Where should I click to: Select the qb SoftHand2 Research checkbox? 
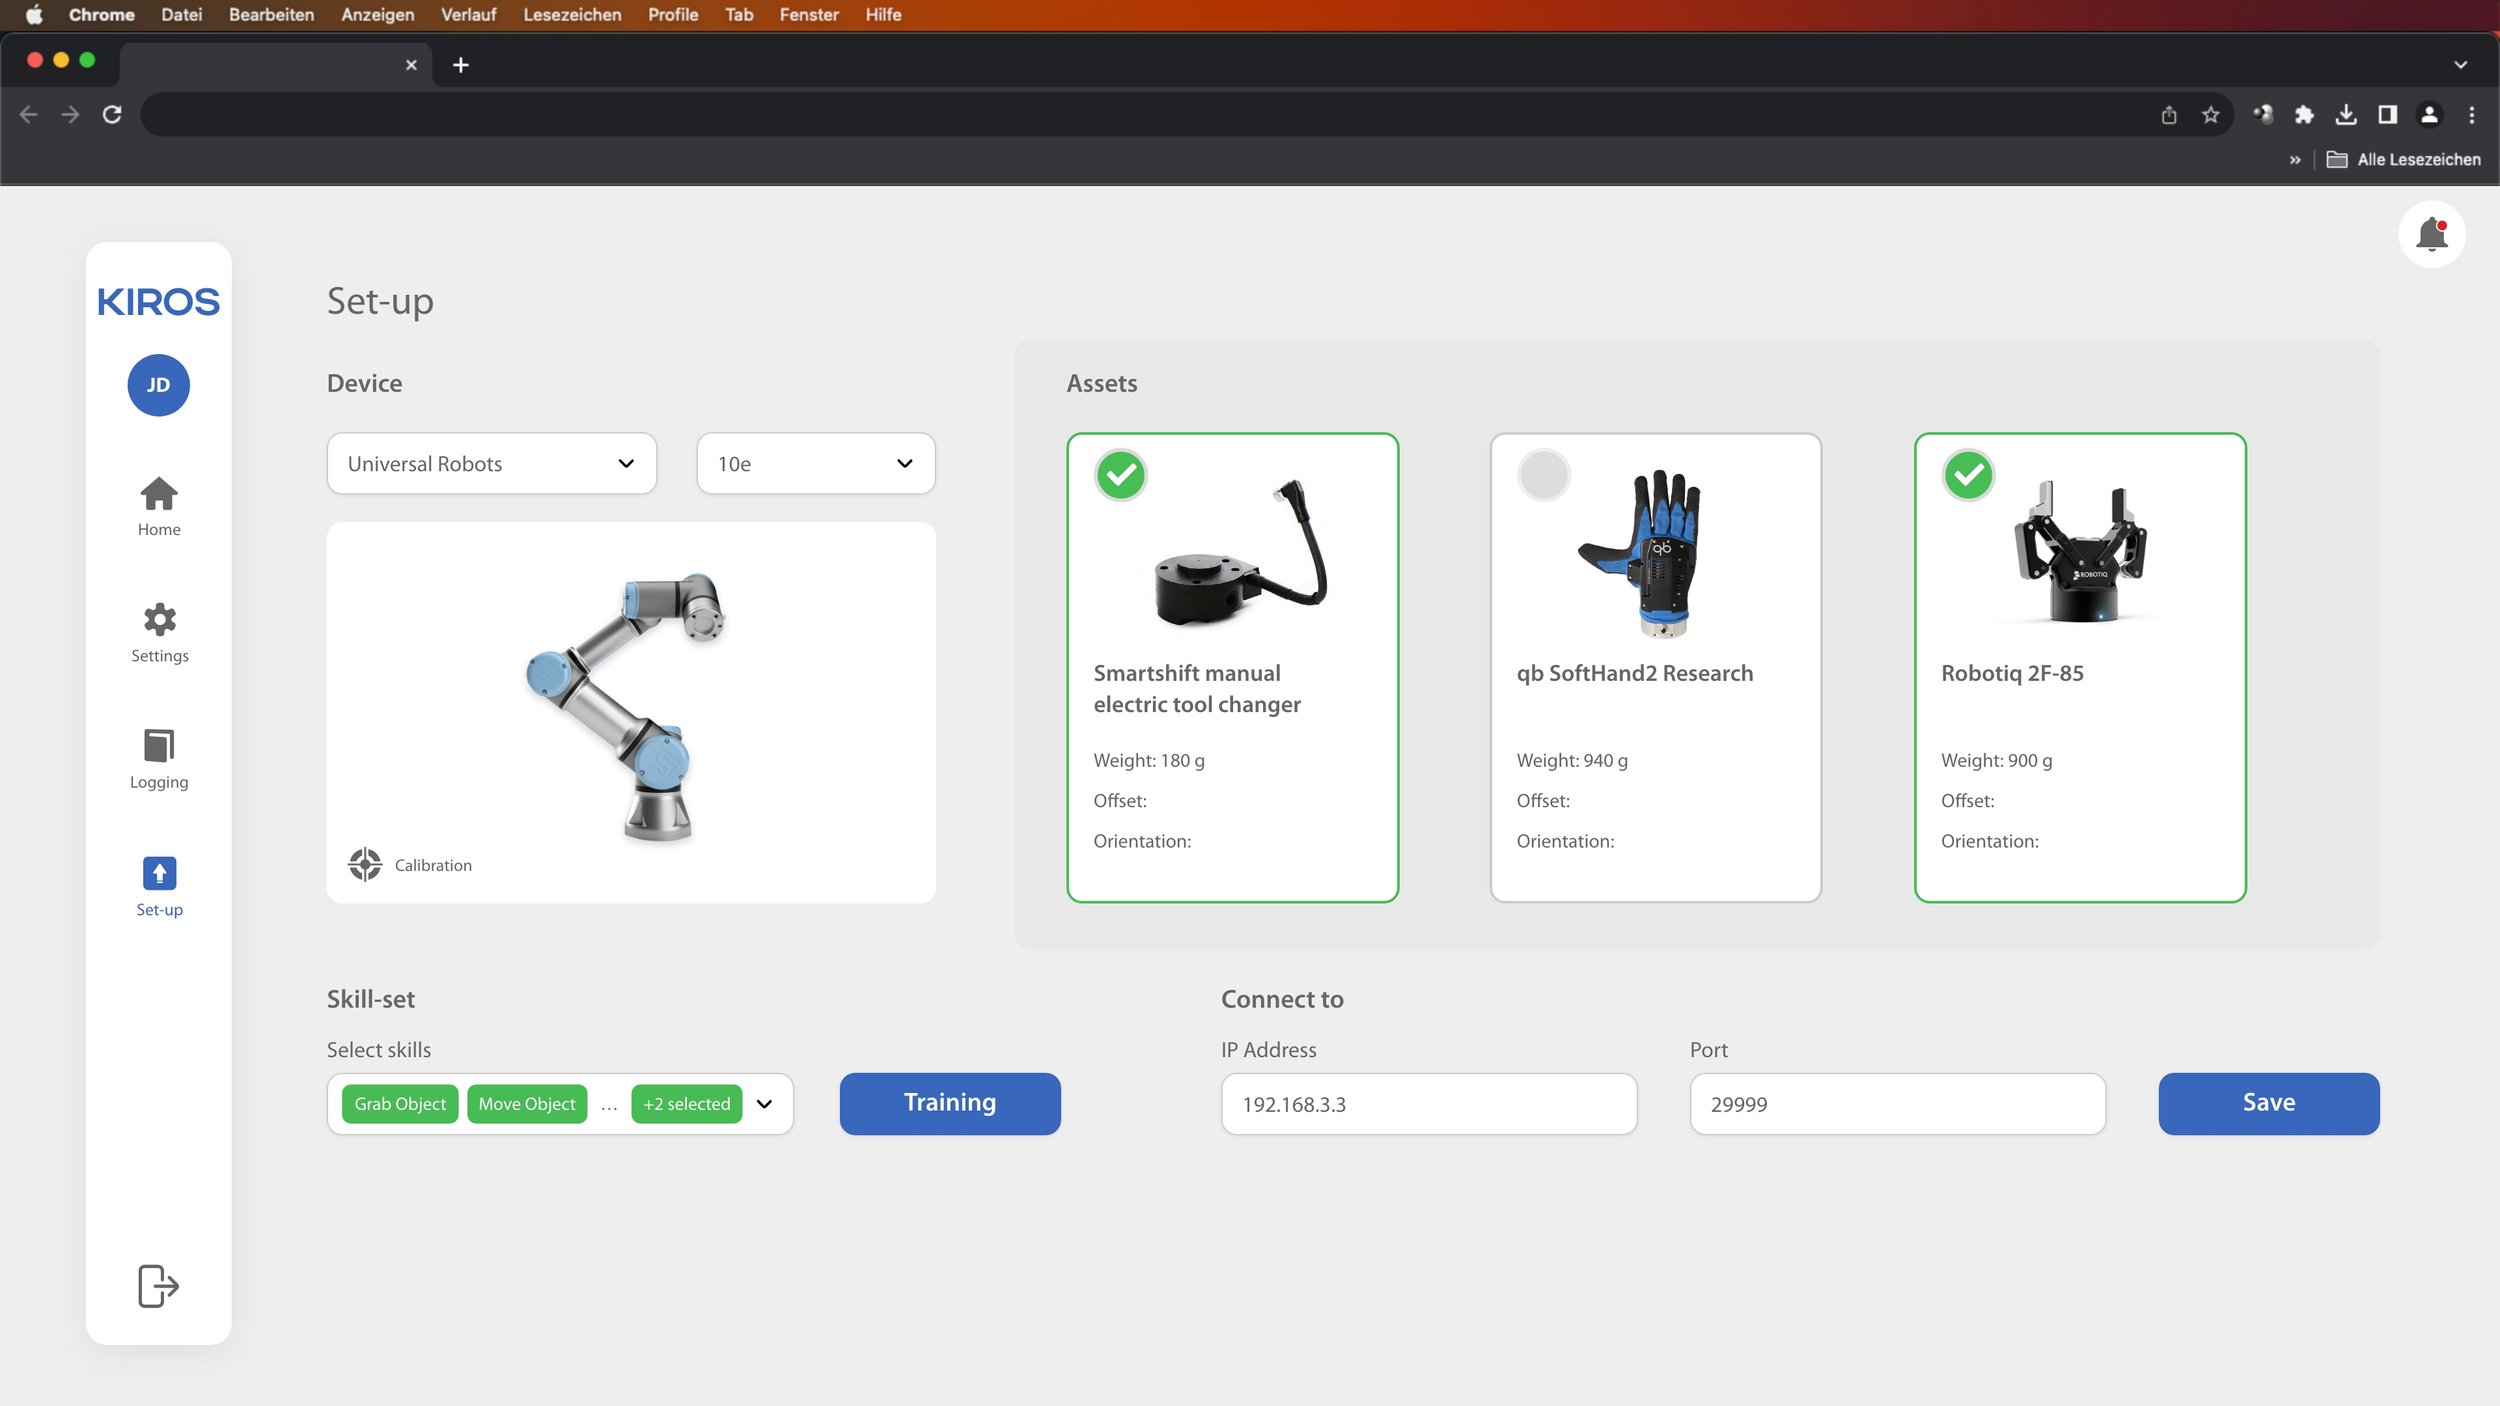[x=1543, y=475]
